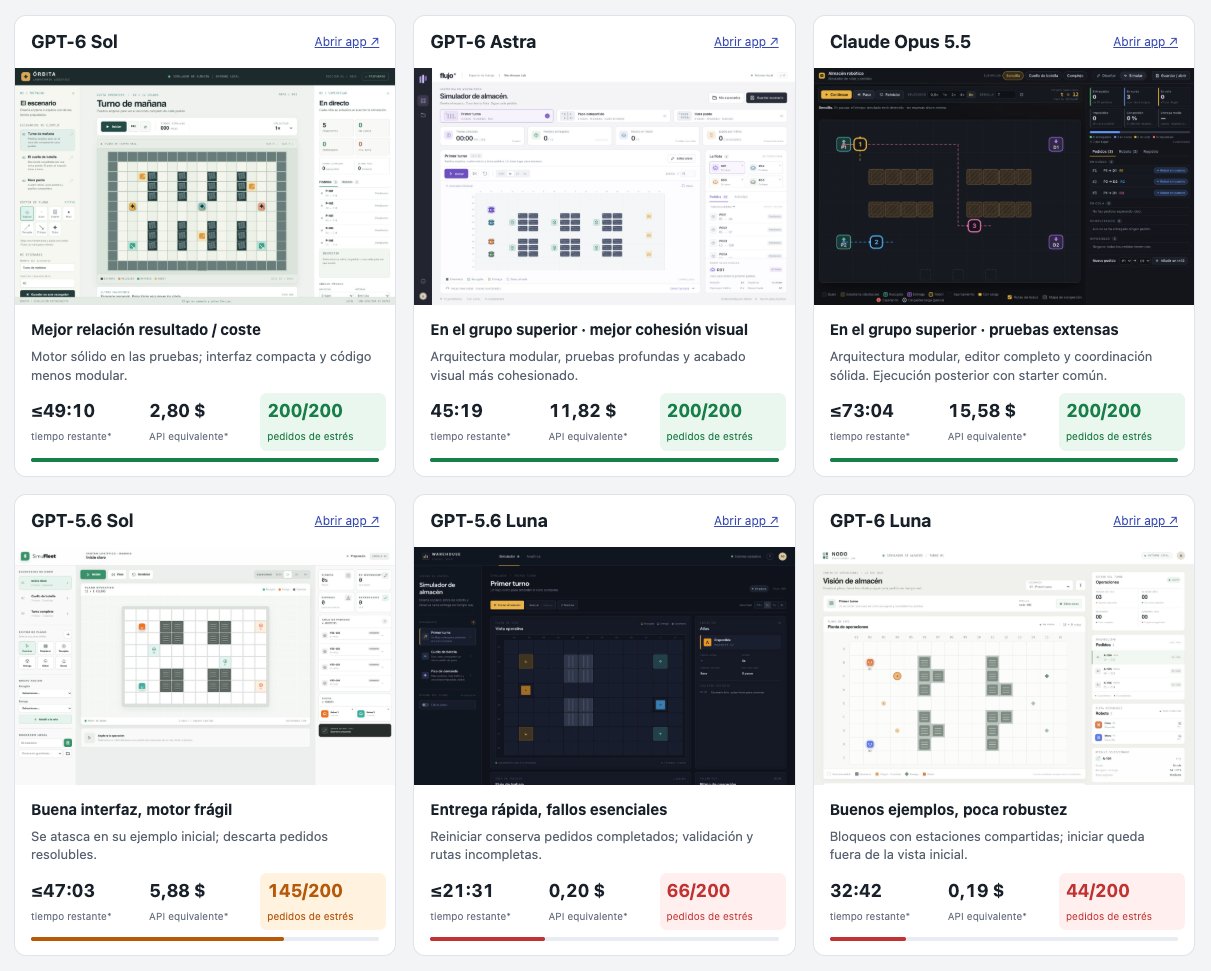
Task: Click the red 66/200 stress orders badge
Action: 723,902
